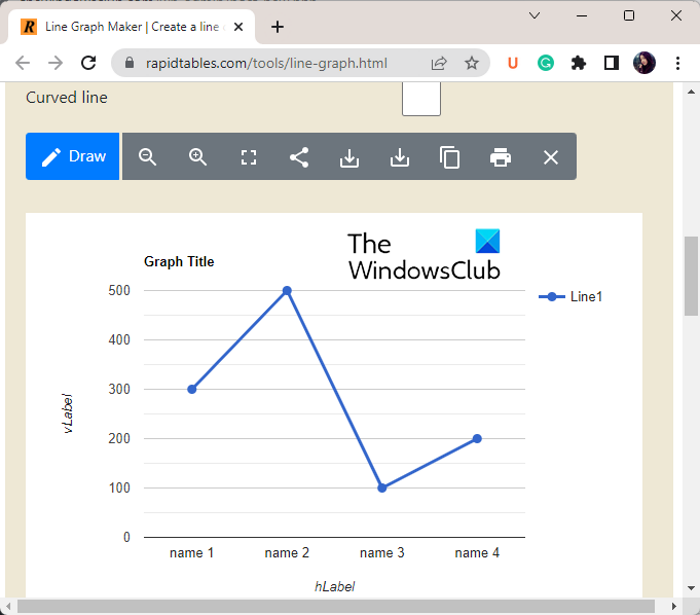Viewport: 700px width, 615px height.
Task: Share this page from the address bar
Action: coord(439,63)
